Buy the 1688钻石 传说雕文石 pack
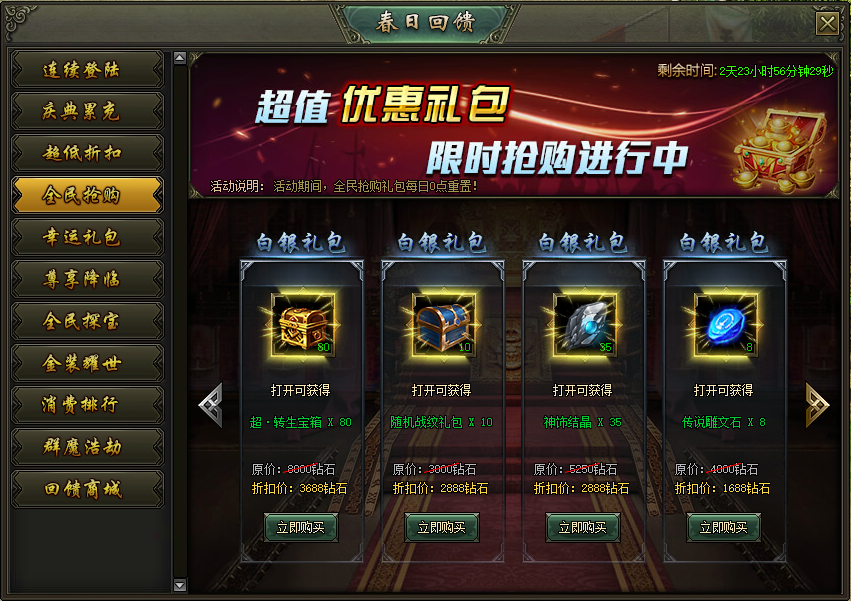Viewport: 851px width, 601px height. click(723, 527)
